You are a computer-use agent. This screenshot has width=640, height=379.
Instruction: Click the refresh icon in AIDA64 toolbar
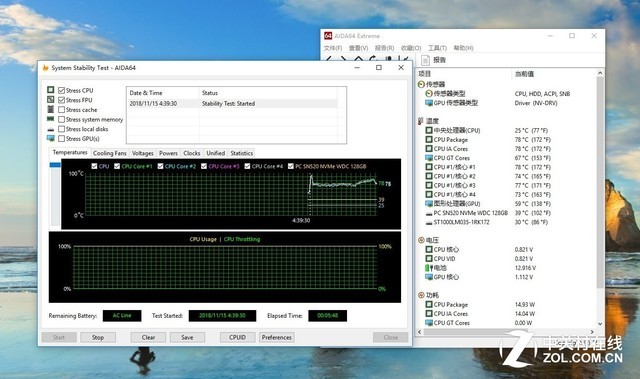(373, 59)
